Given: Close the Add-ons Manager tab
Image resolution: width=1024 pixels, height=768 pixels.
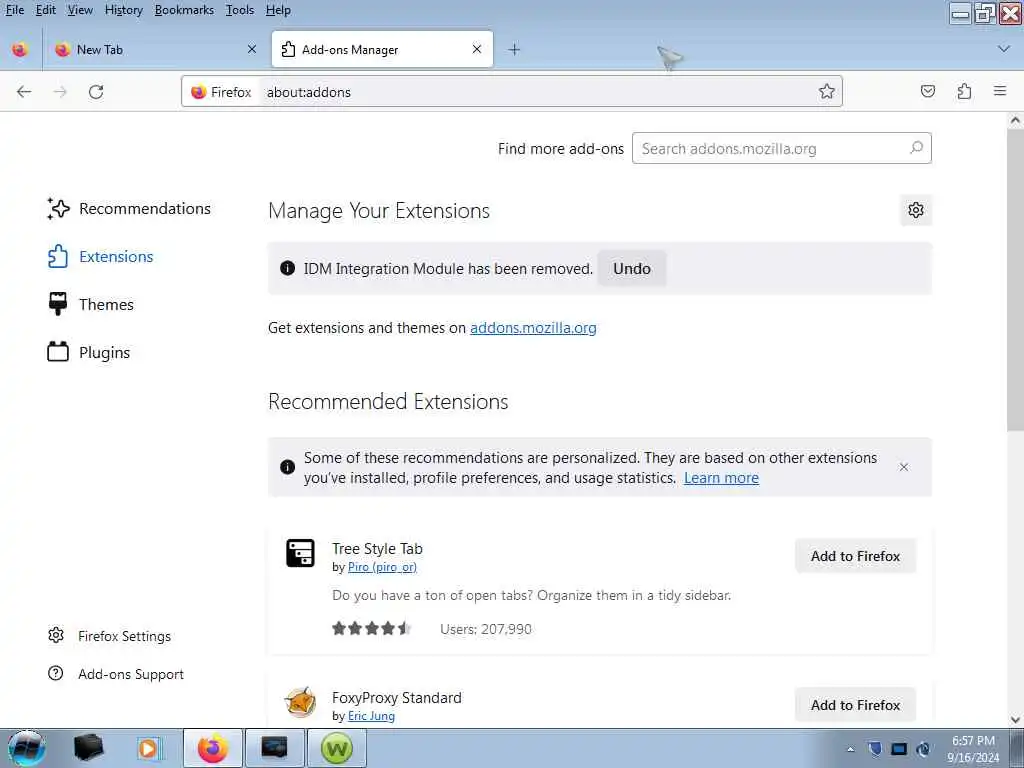Looking at the screenshot, I should click(x=477, y=49).
